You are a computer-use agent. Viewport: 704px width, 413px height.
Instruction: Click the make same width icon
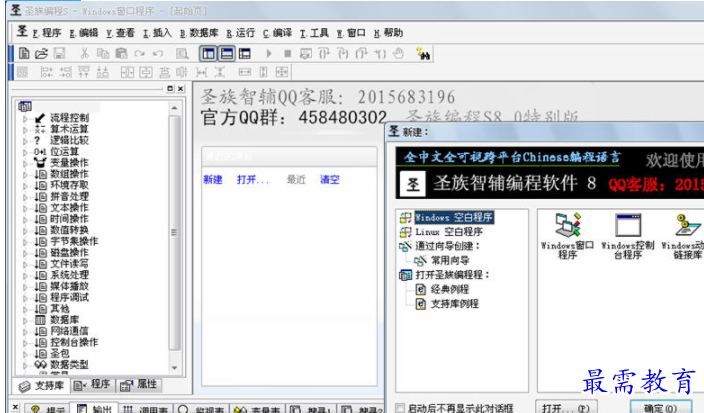[245, 72]
